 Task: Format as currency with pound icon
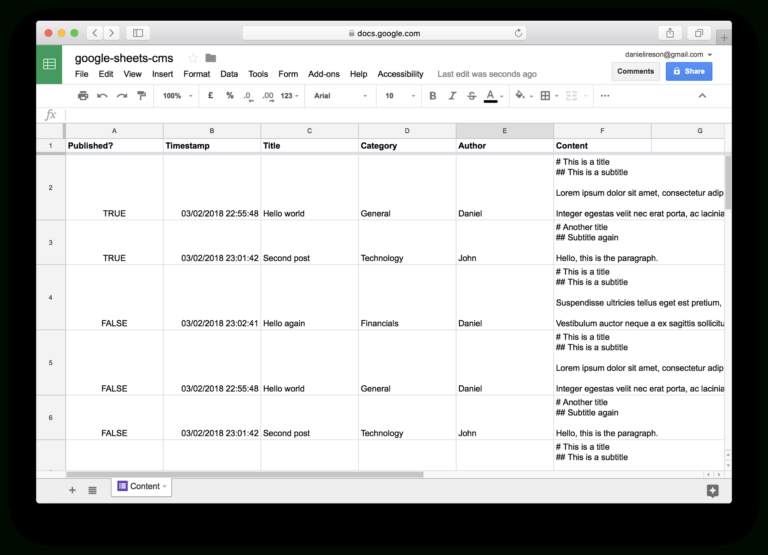pyautogui.click(x=210, y=96)
